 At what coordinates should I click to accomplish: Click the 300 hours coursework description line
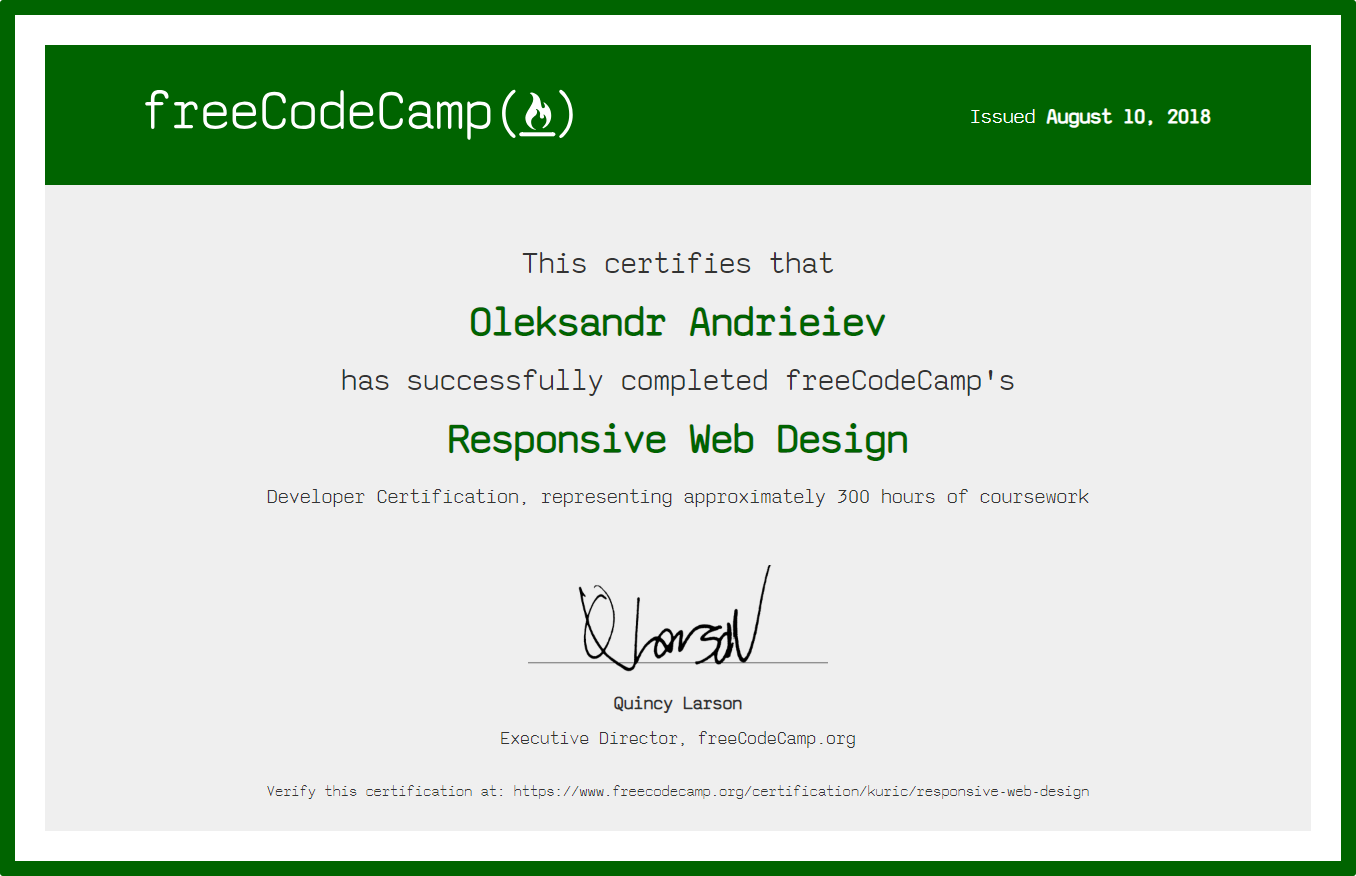point(677,496)
